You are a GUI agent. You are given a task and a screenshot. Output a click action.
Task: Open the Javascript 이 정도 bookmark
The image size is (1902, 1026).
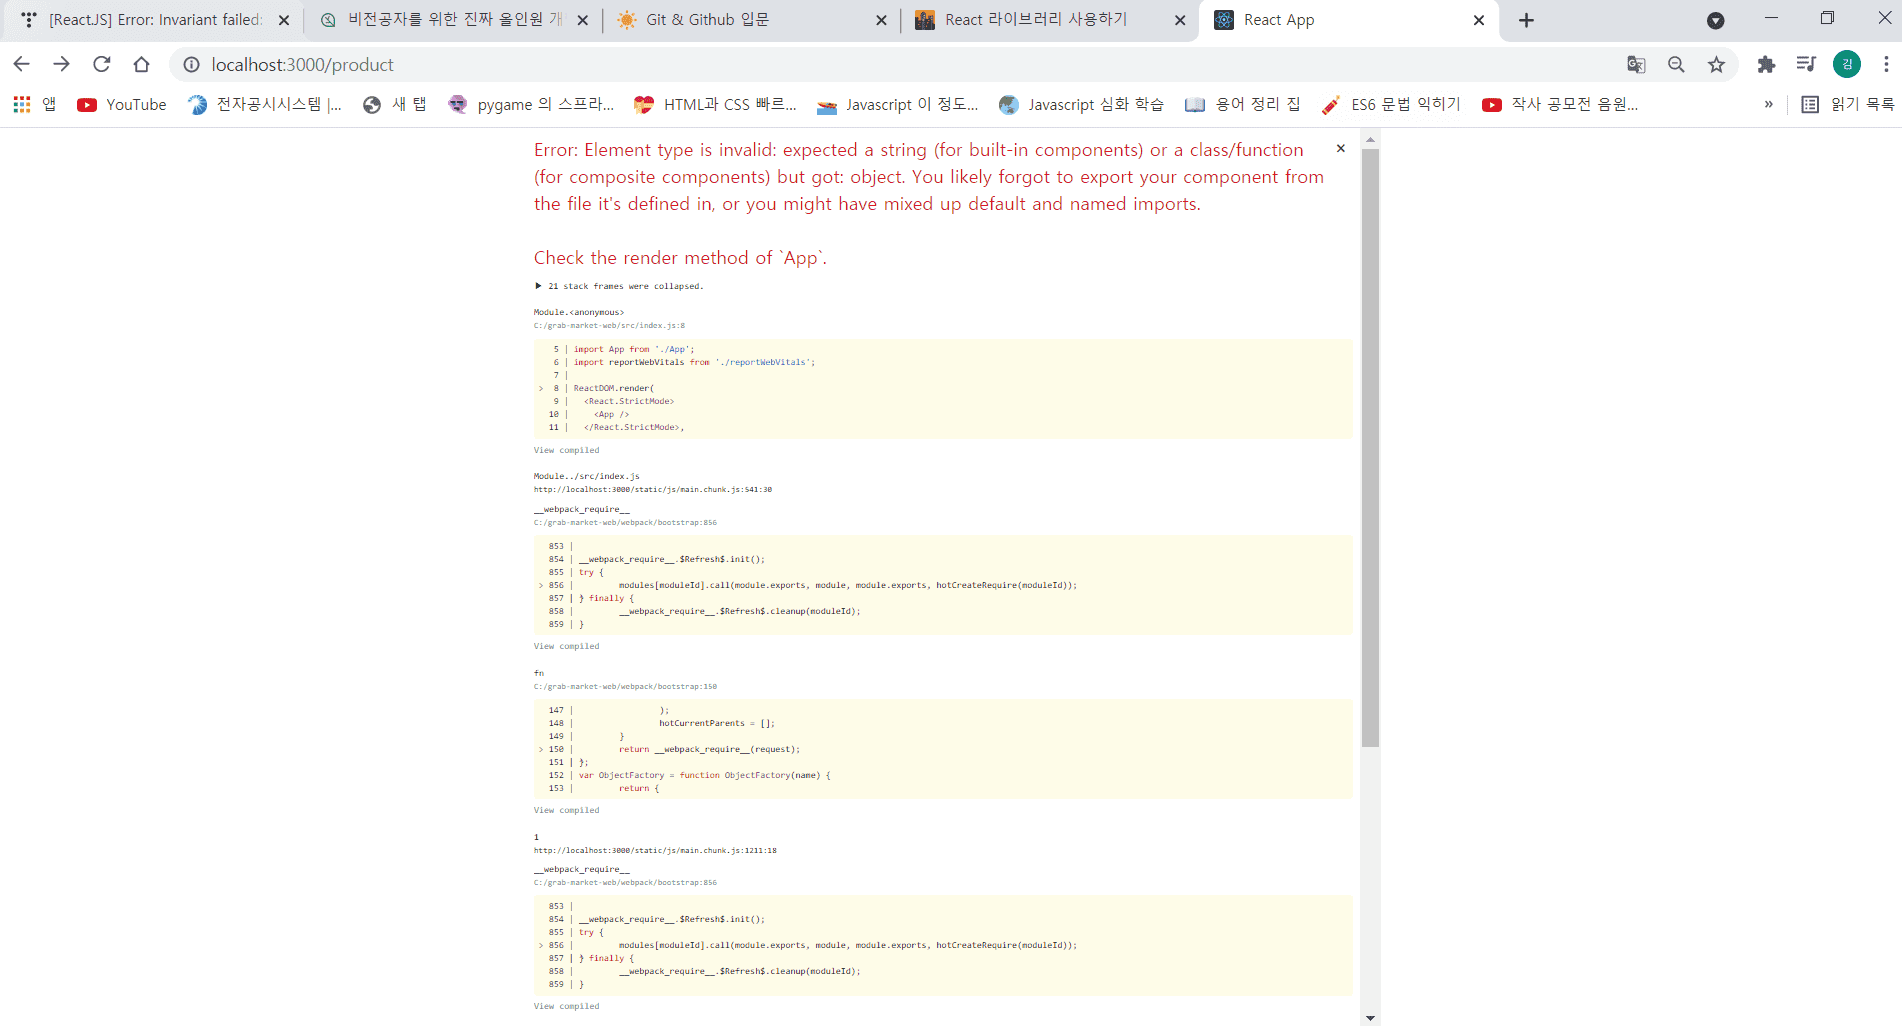click(898, 104)
